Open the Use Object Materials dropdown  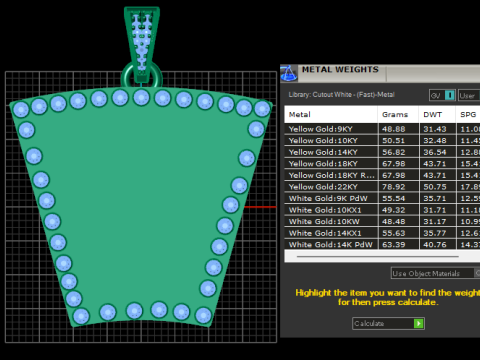point(435,273)
